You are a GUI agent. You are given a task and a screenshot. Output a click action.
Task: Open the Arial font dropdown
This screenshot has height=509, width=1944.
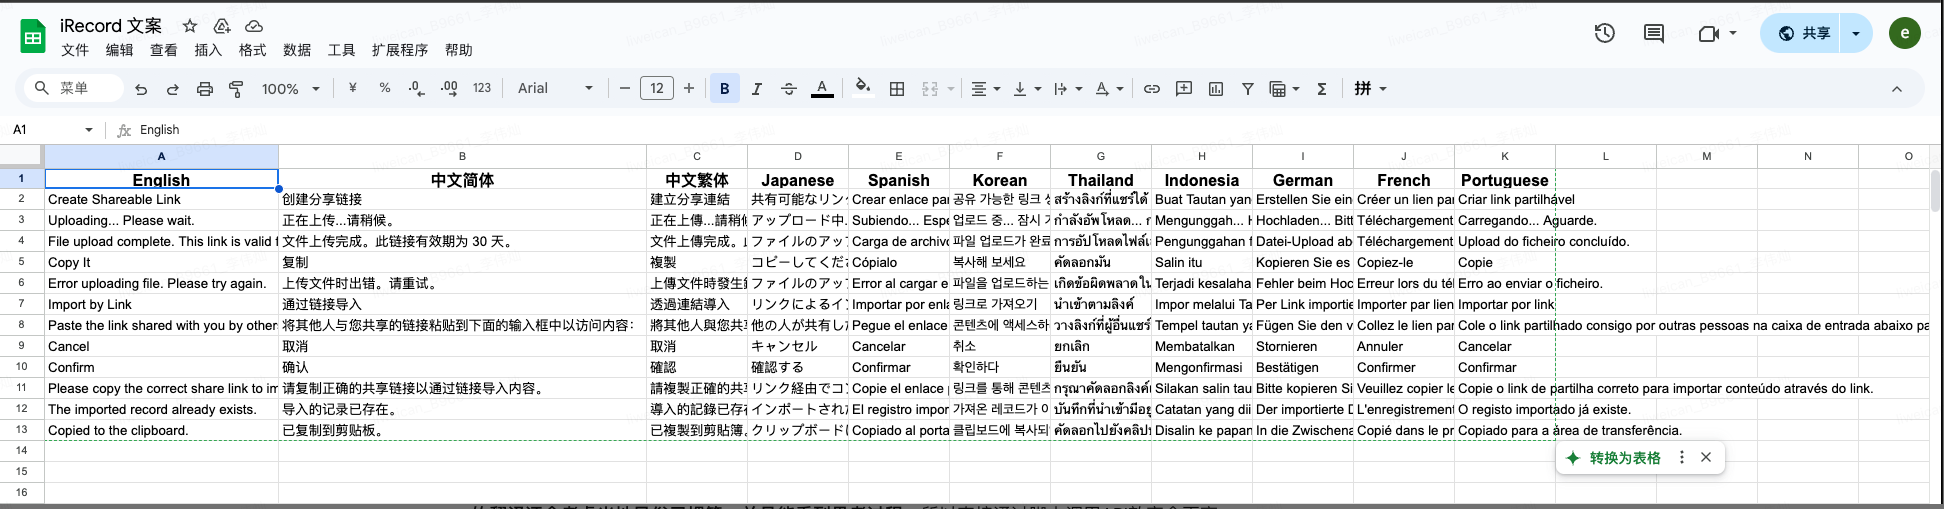coord(555,89)
